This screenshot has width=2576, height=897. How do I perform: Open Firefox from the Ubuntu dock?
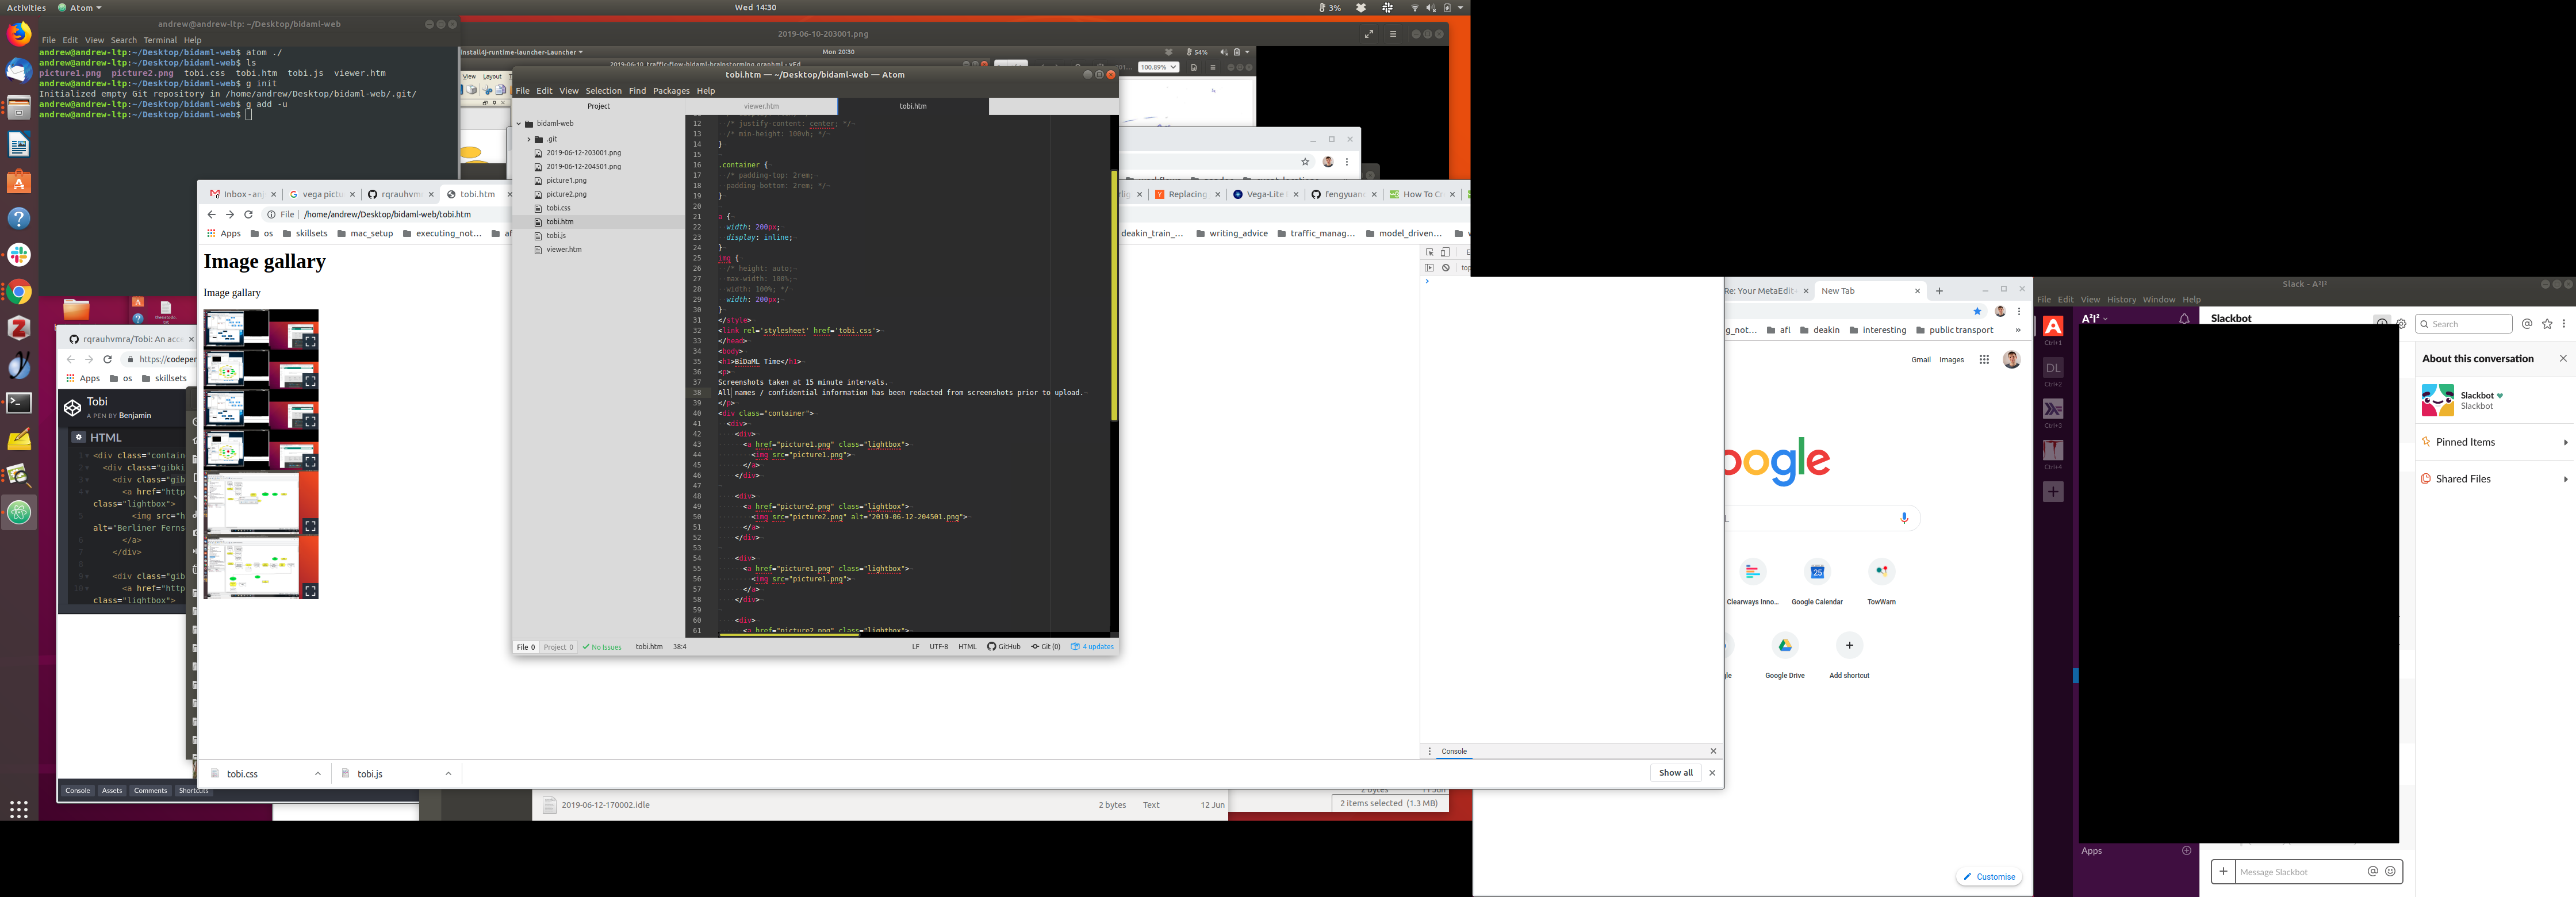tap(19, 34)
